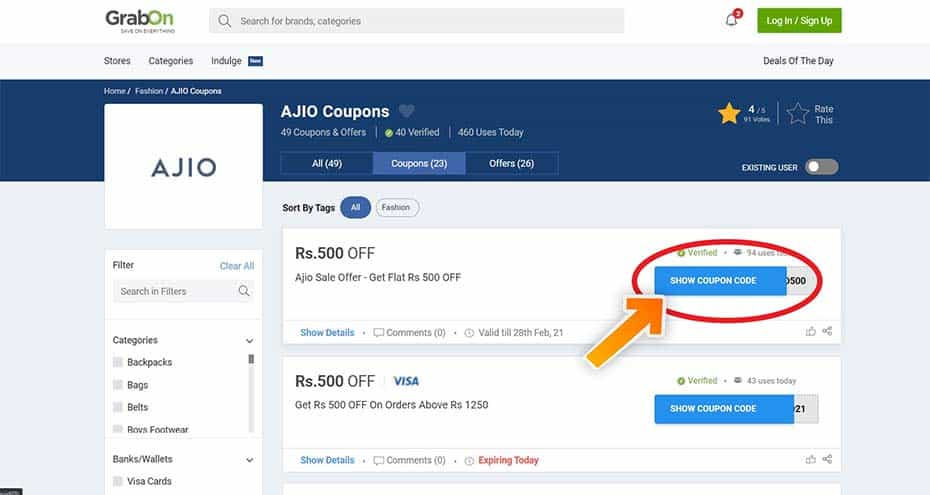This screenshot has height=495, width=930.
Task: Click 'Valid till 28th Feb, 21' text
Action: click(521, 333)
